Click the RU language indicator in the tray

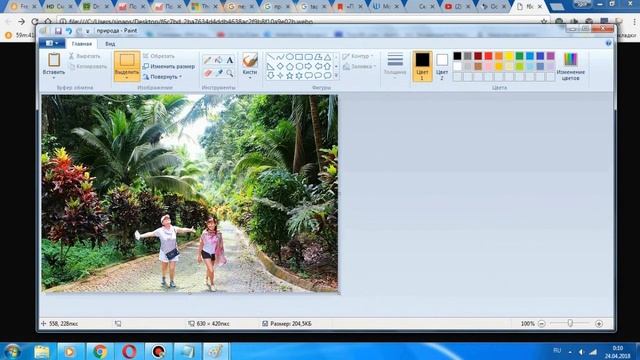557,351
